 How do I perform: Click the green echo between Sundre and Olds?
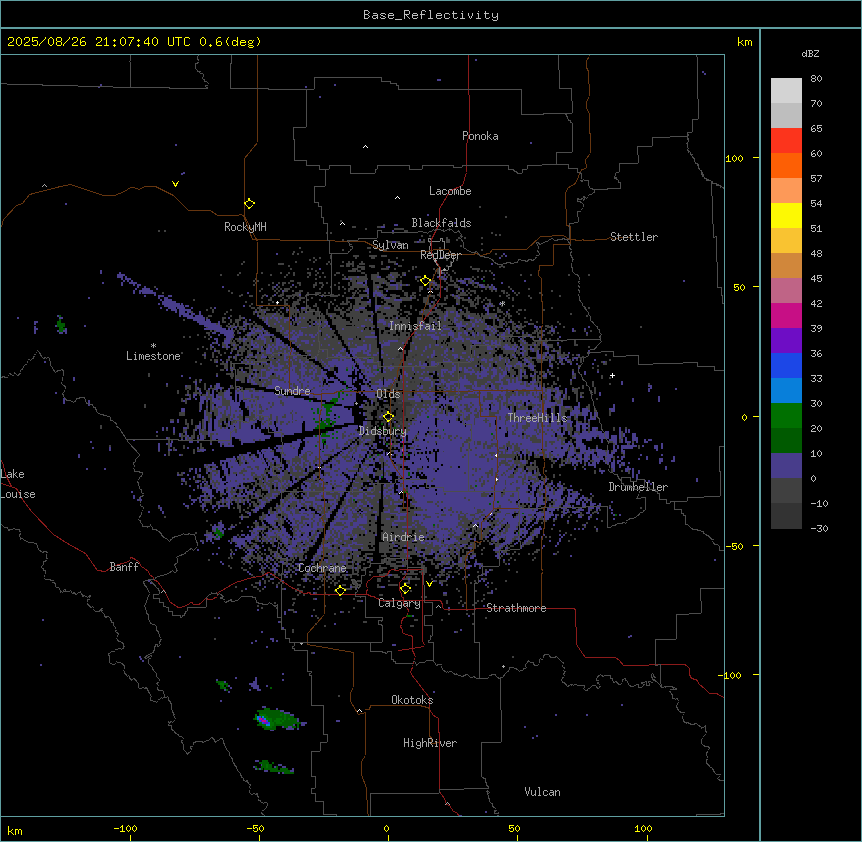tap(327, 417)
